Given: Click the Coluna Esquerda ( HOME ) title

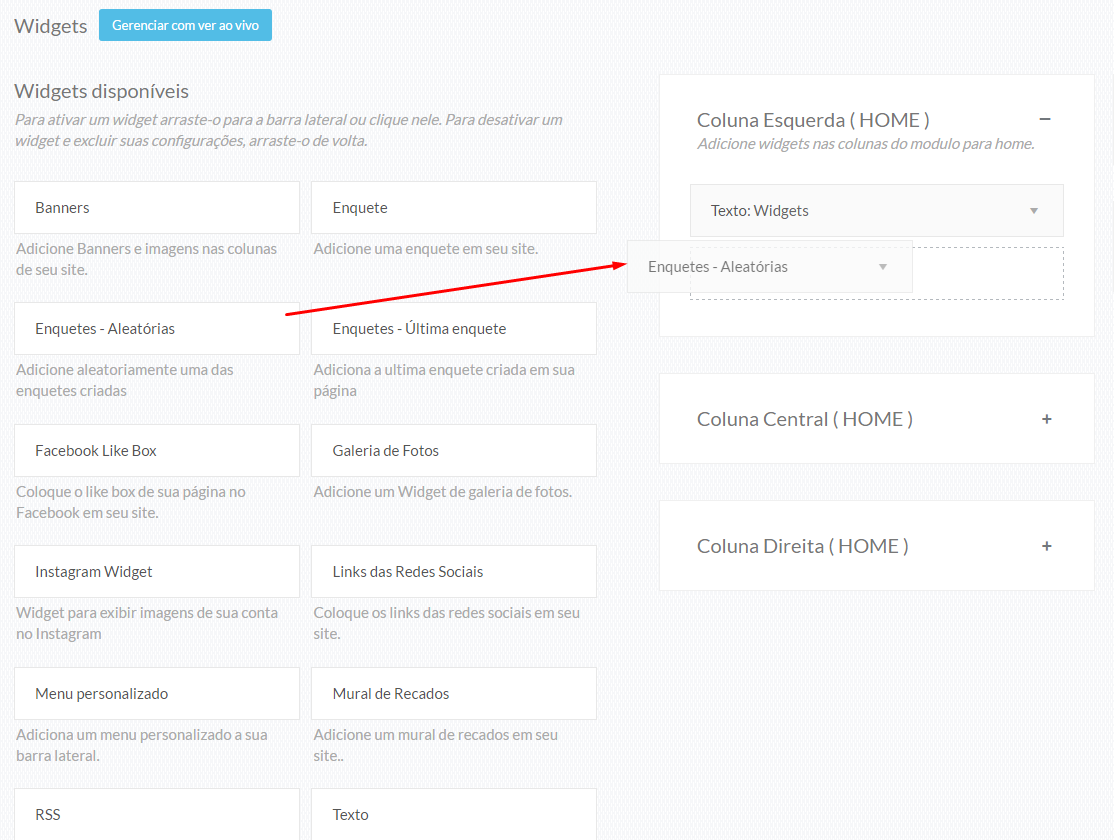Looking at the screenshot, I should pyautogui.click(x=813, y=120).
